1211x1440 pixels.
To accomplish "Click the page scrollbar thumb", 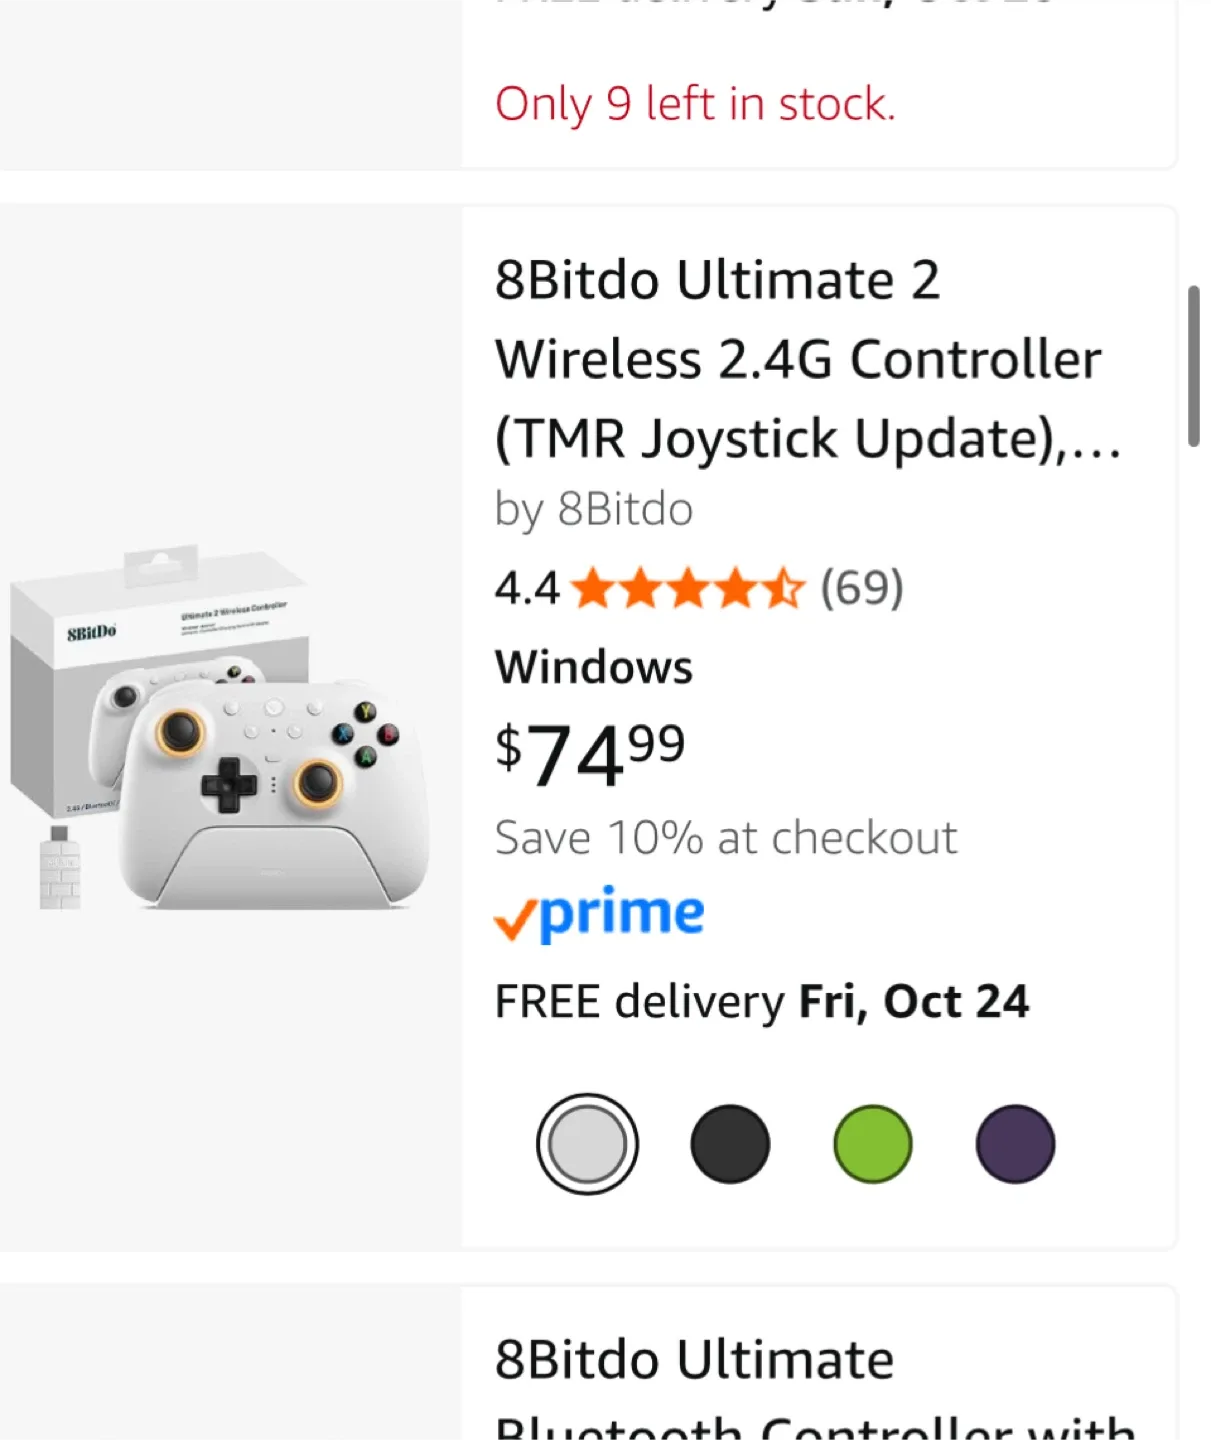I will [x=1193, y=366].
